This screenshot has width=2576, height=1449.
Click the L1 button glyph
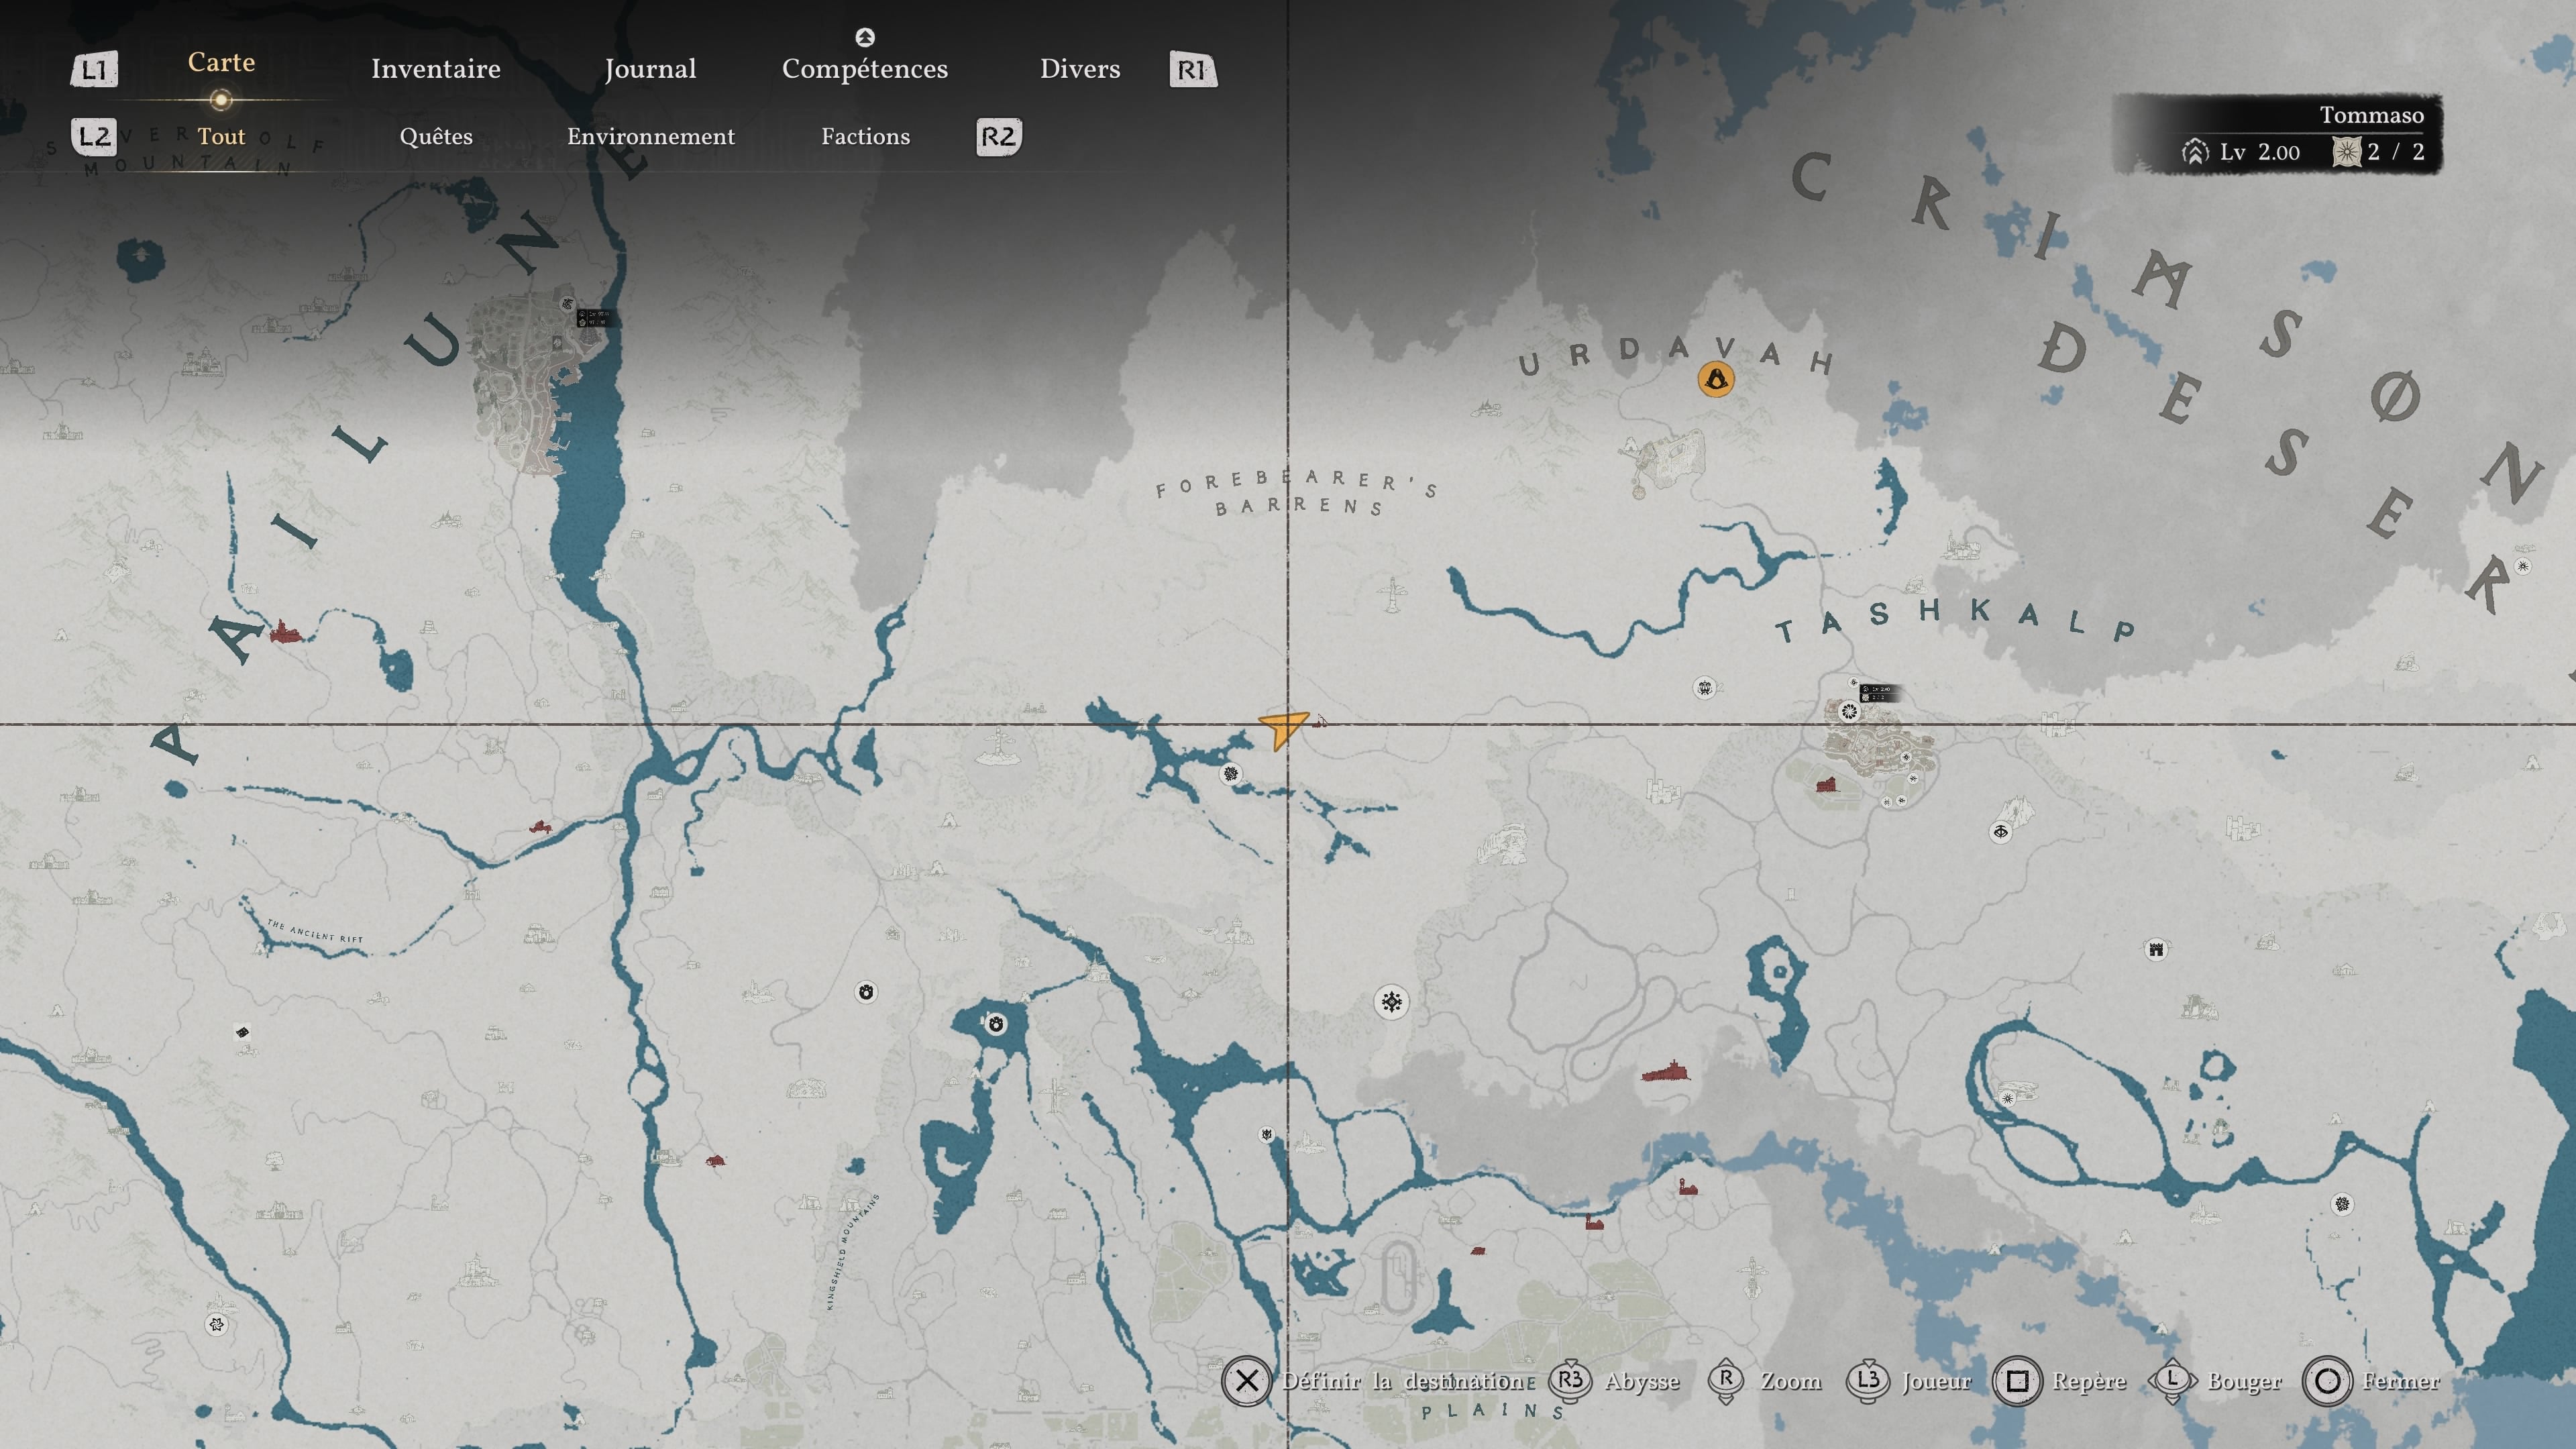point(94,70)
